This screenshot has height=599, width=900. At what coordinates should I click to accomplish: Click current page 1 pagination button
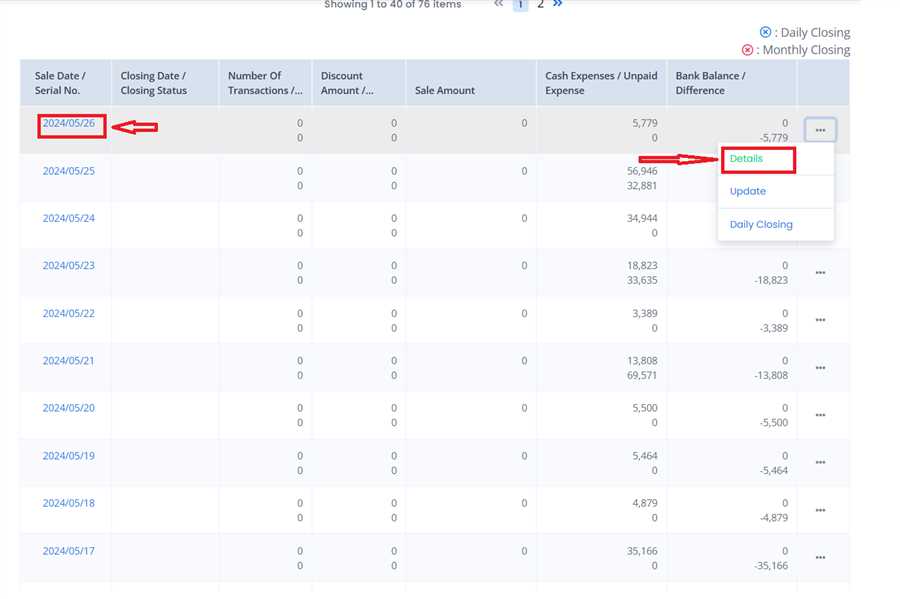(x=520, y=5)
